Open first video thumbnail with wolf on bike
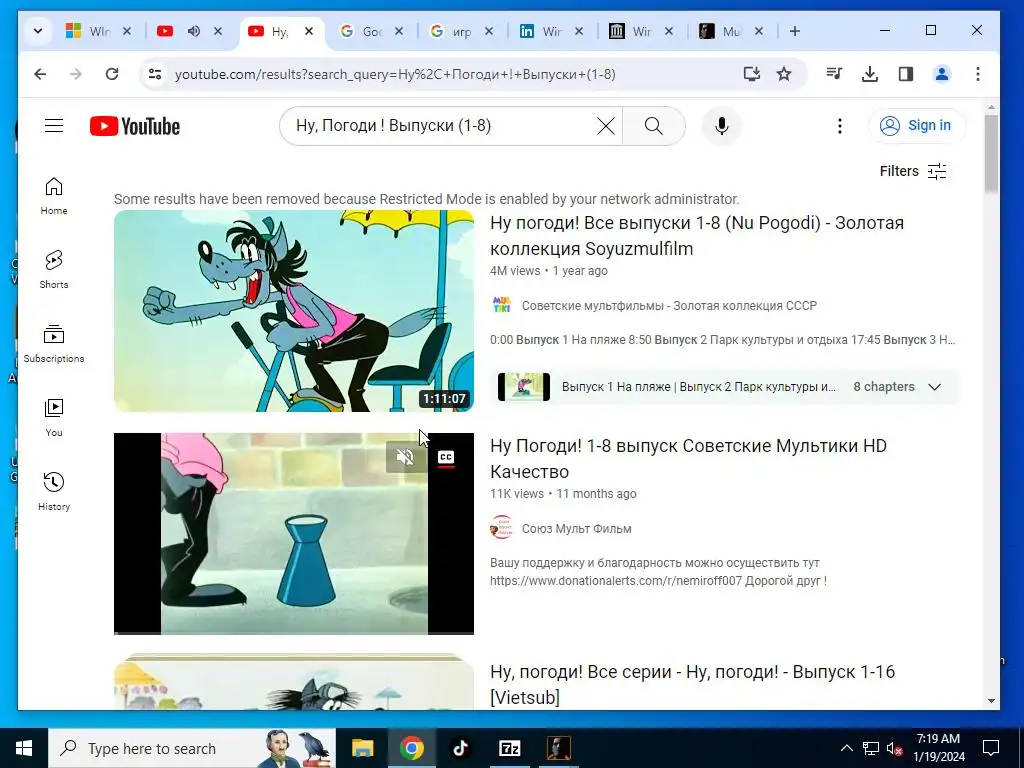1024x768 pixels. click(294, 310)
